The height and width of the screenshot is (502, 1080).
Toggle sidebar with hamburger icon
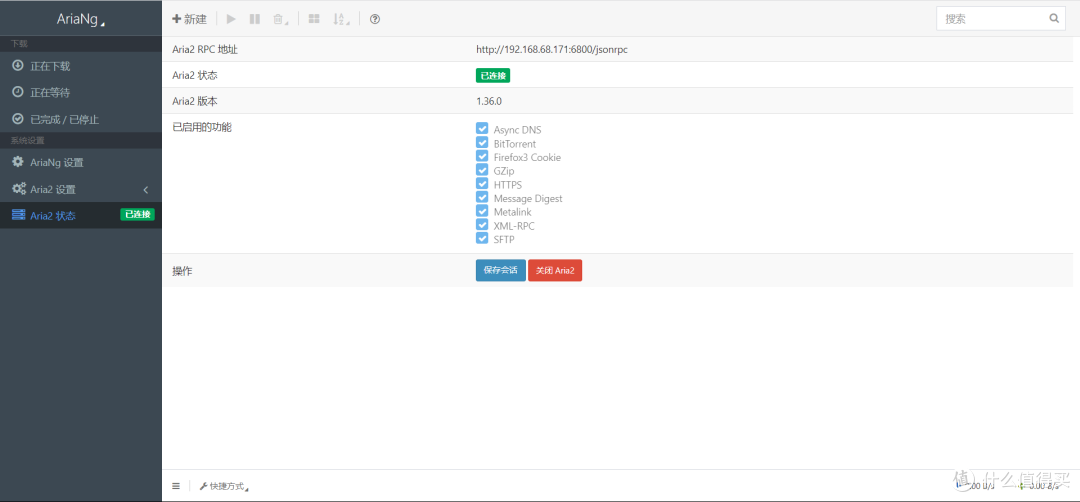[x=176, y=486]
